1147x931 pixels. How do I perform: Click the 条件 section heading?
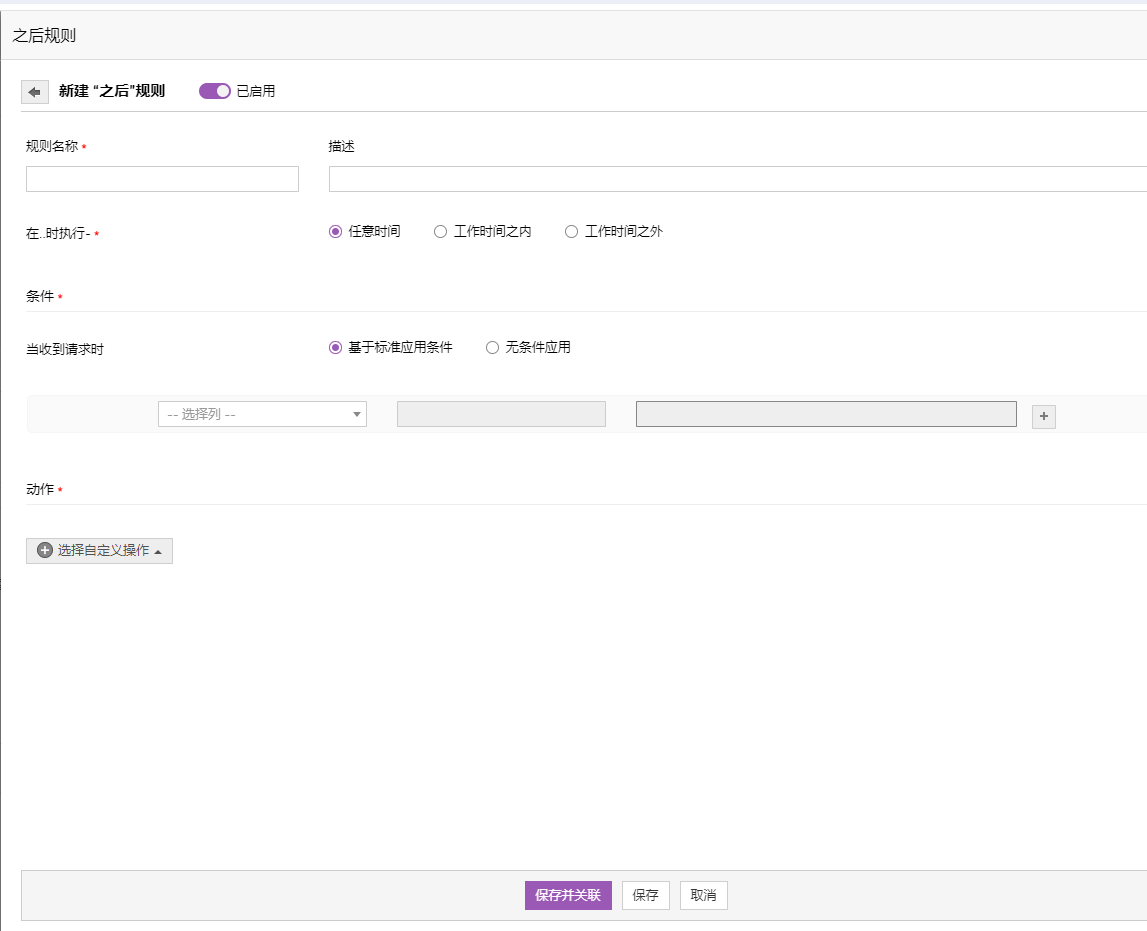(40, 297)
